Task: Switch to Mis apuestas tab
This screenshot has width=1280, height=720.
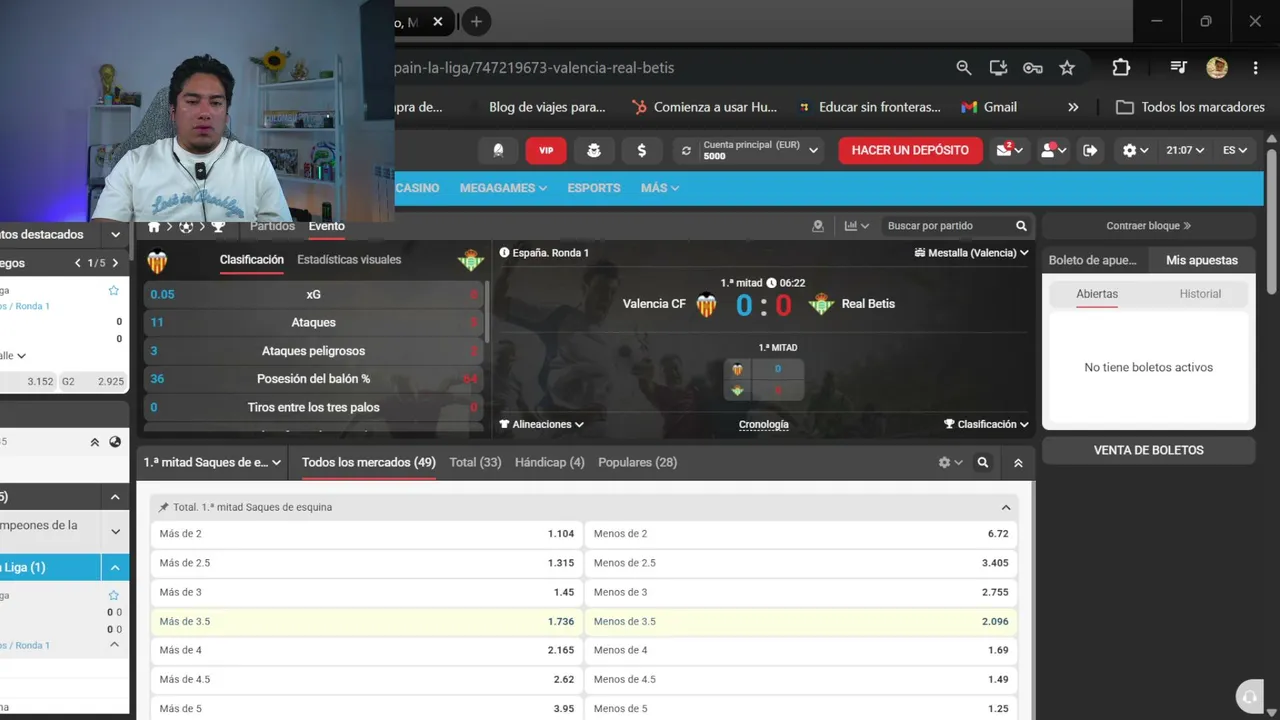Action: pos(1202,260)
